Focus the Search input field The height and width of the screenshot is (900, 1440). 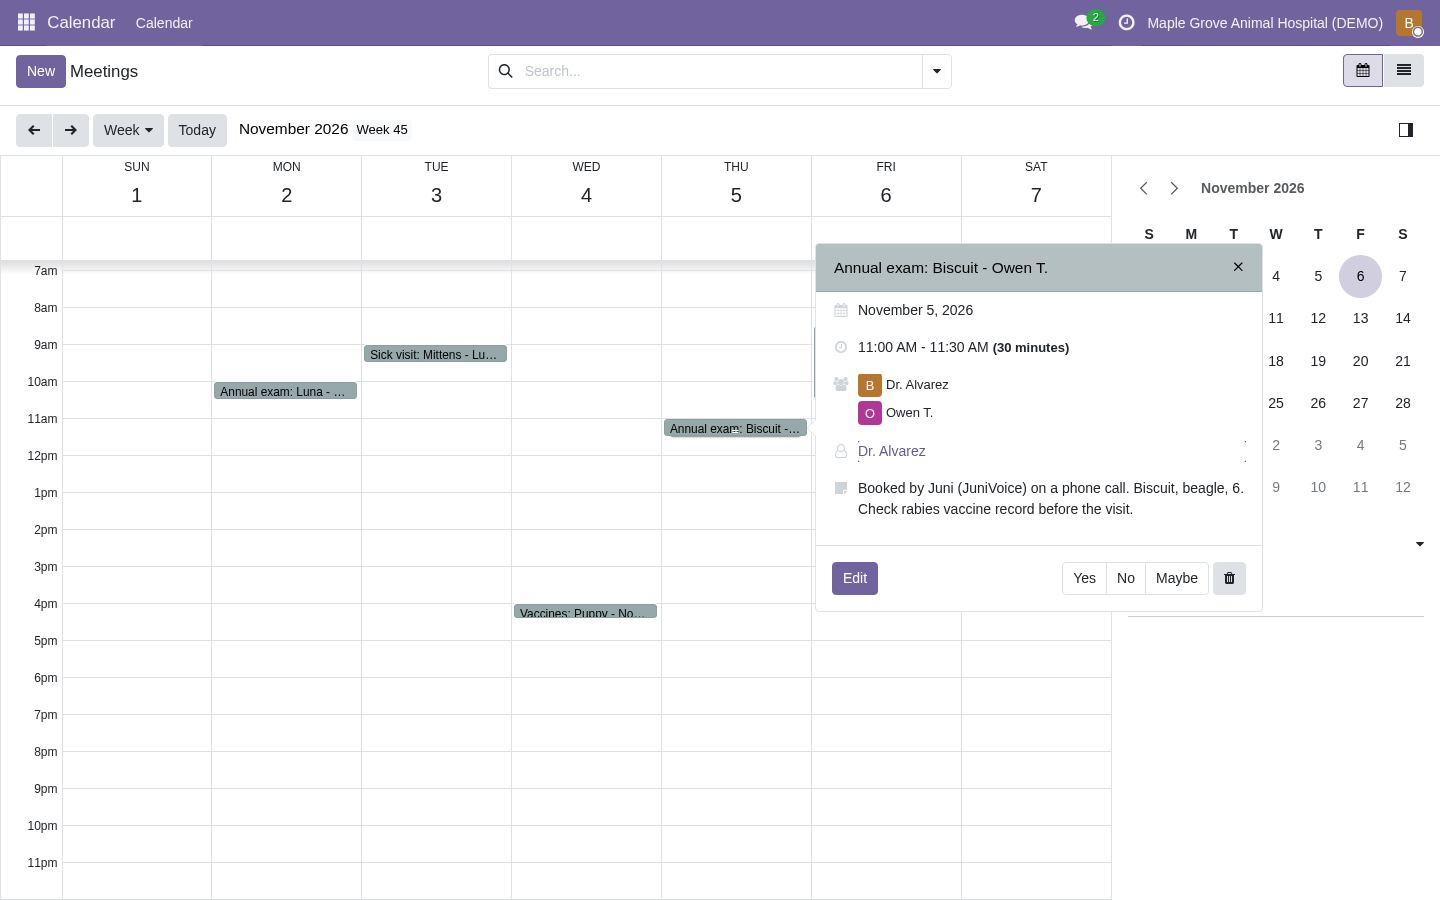click(x=720, y=71)
